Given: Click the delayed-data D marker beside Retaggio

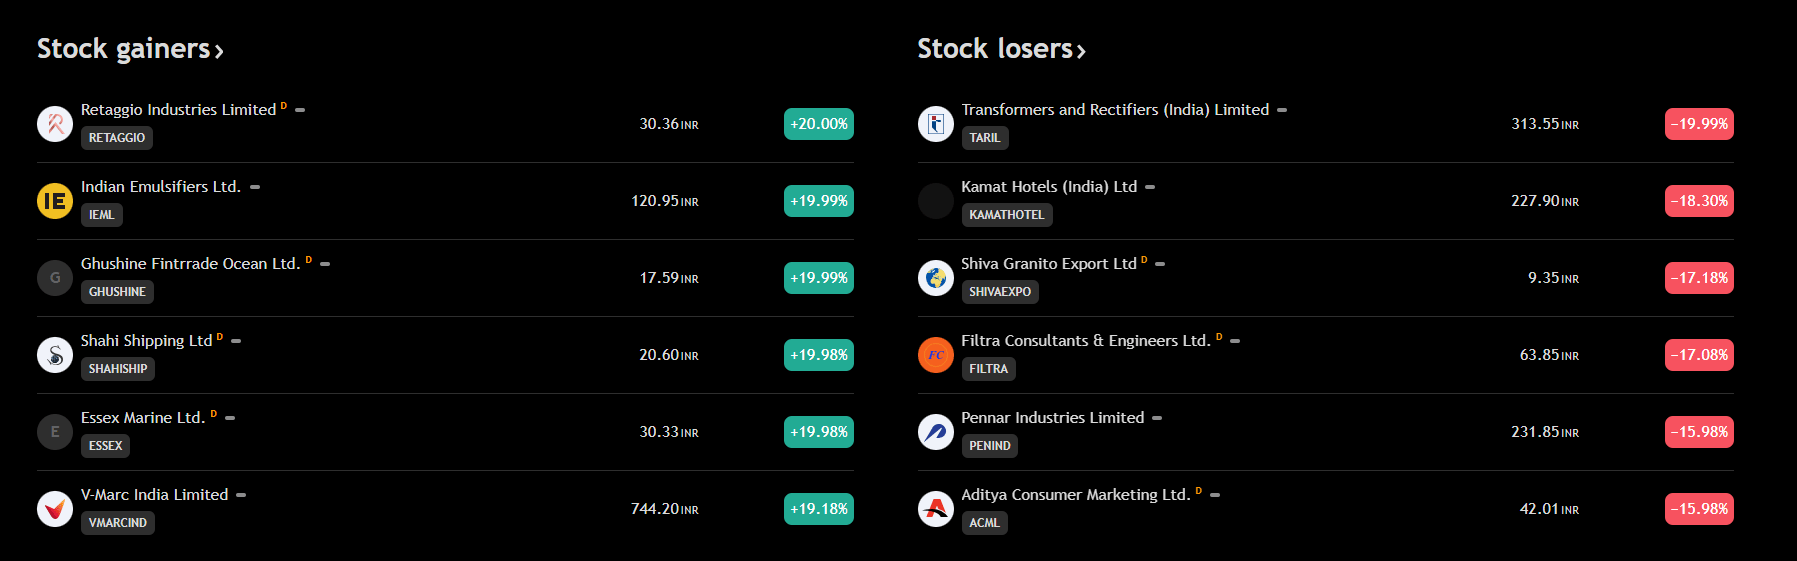Looking at the screenshot, I should (x=284, y=106).
